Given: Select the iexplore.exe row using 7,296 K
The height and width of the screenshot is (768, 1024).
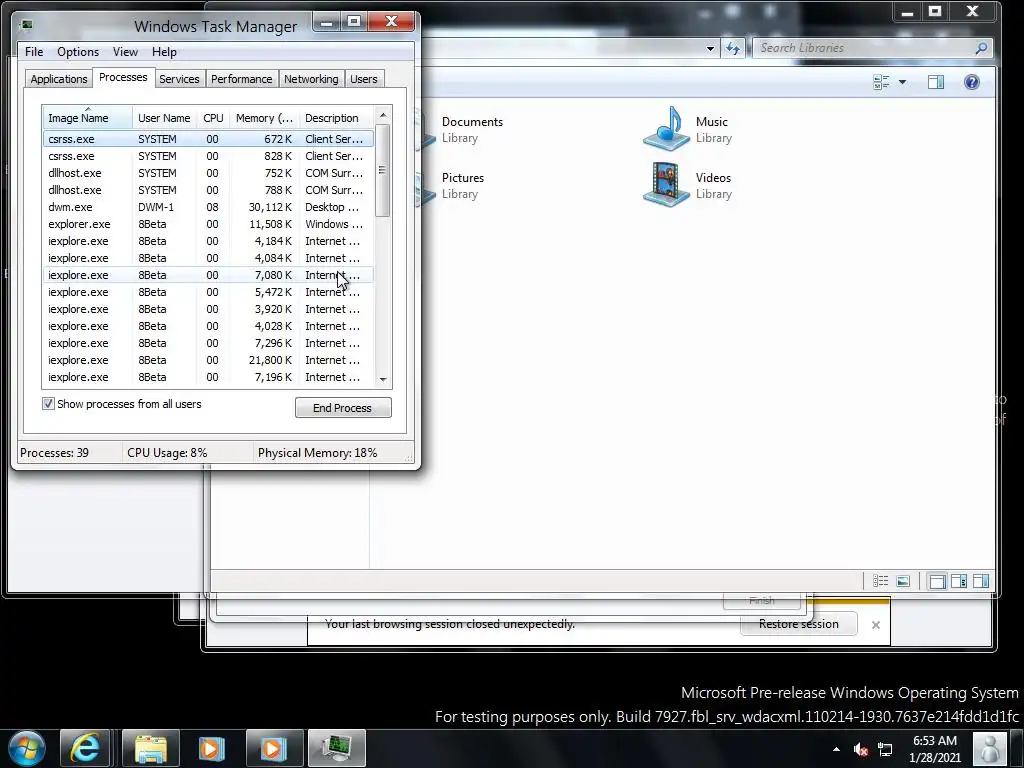Looking at the screenshot, I should point(208,343).
